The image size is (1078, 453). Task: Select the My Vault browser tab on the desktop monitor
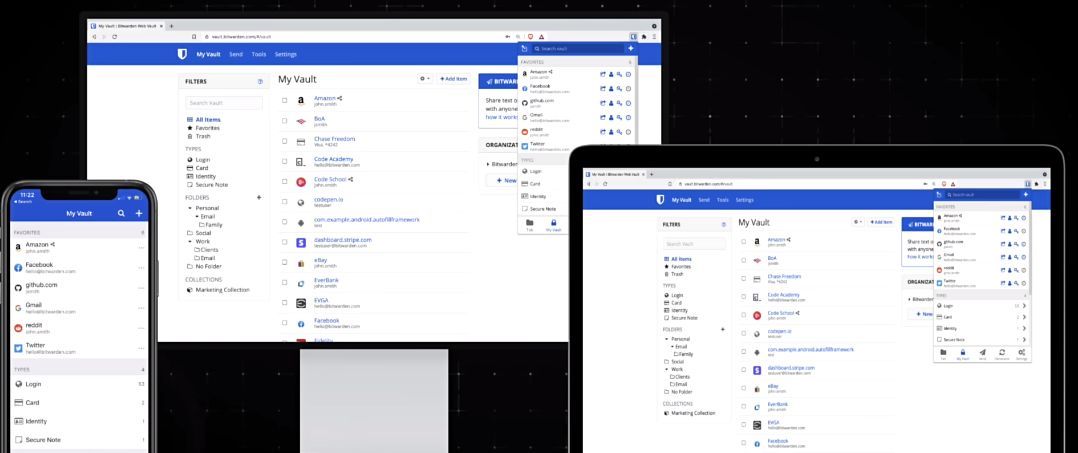tap(127, 26)
